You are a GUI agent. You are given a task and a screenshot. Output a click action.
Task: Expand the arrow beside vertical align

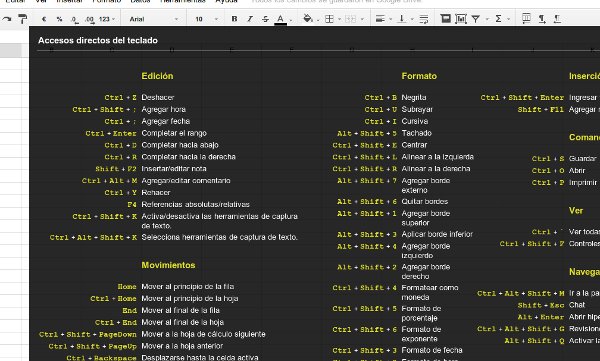coord(412,19)
